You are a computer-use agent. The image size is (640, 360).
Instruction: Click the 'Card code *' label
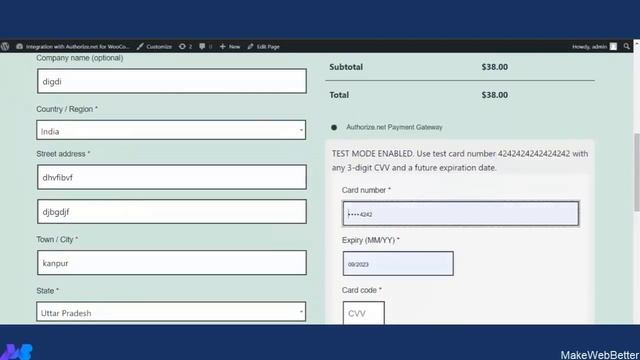362,290
